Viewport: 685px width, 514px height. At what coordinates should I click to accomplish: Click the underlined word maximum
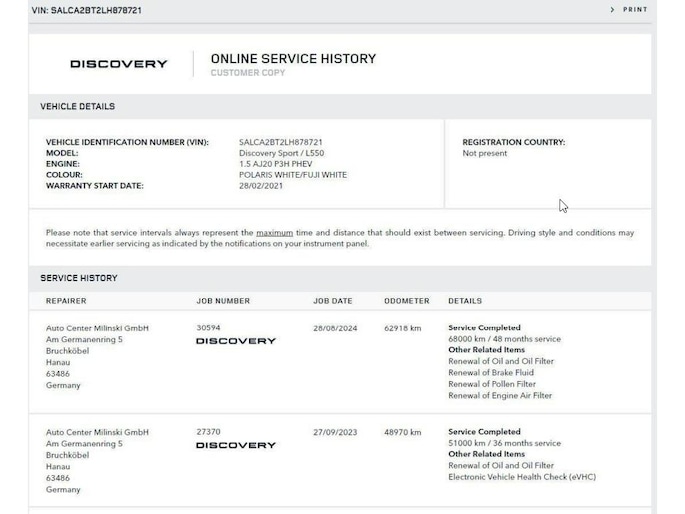(x=274, y=233)
